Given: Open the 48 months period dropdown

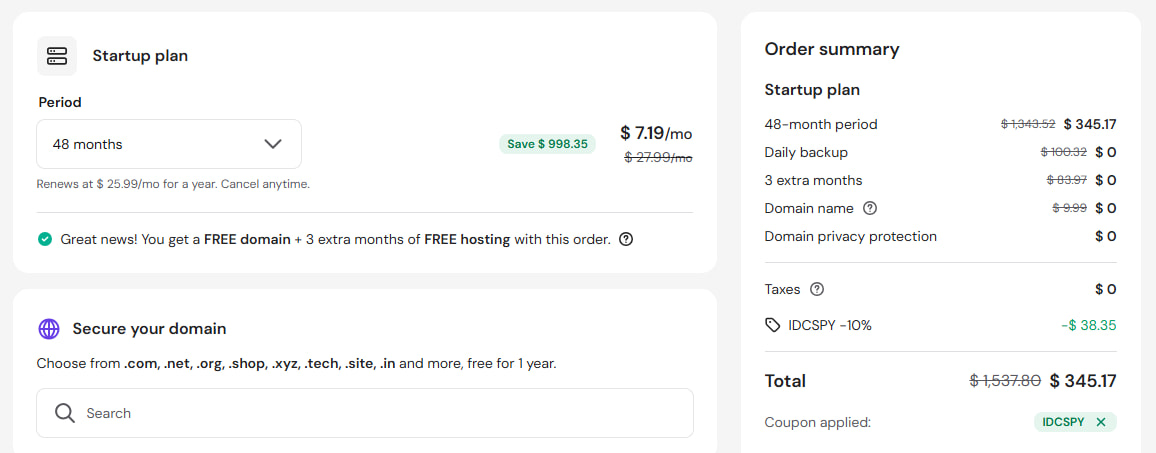Looking at the screenshot, I should (169, 144).
